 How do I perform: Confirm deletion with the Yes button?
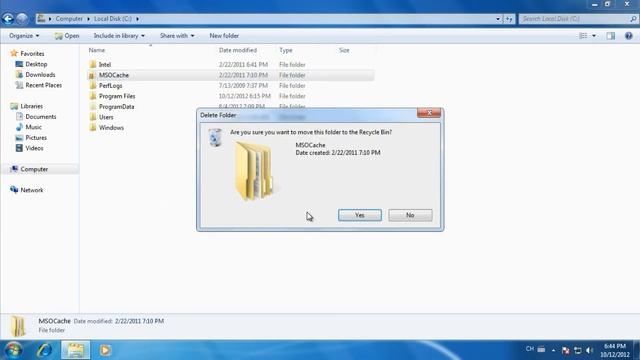point(360,215)
